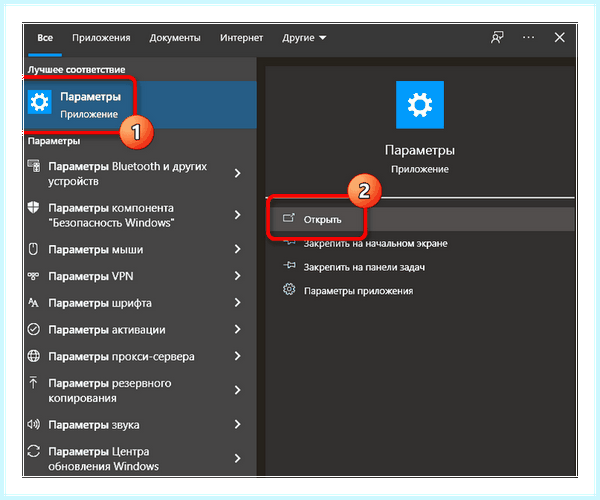
Task: Expand arrow for Безопасность Windows settings
Action: pos(238,215)
